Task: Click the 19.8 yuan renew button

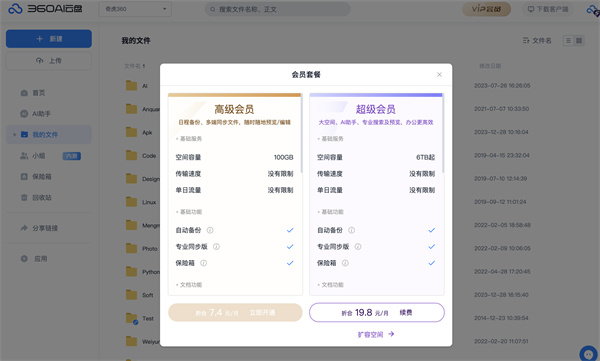Action: (x=377, y=312)
